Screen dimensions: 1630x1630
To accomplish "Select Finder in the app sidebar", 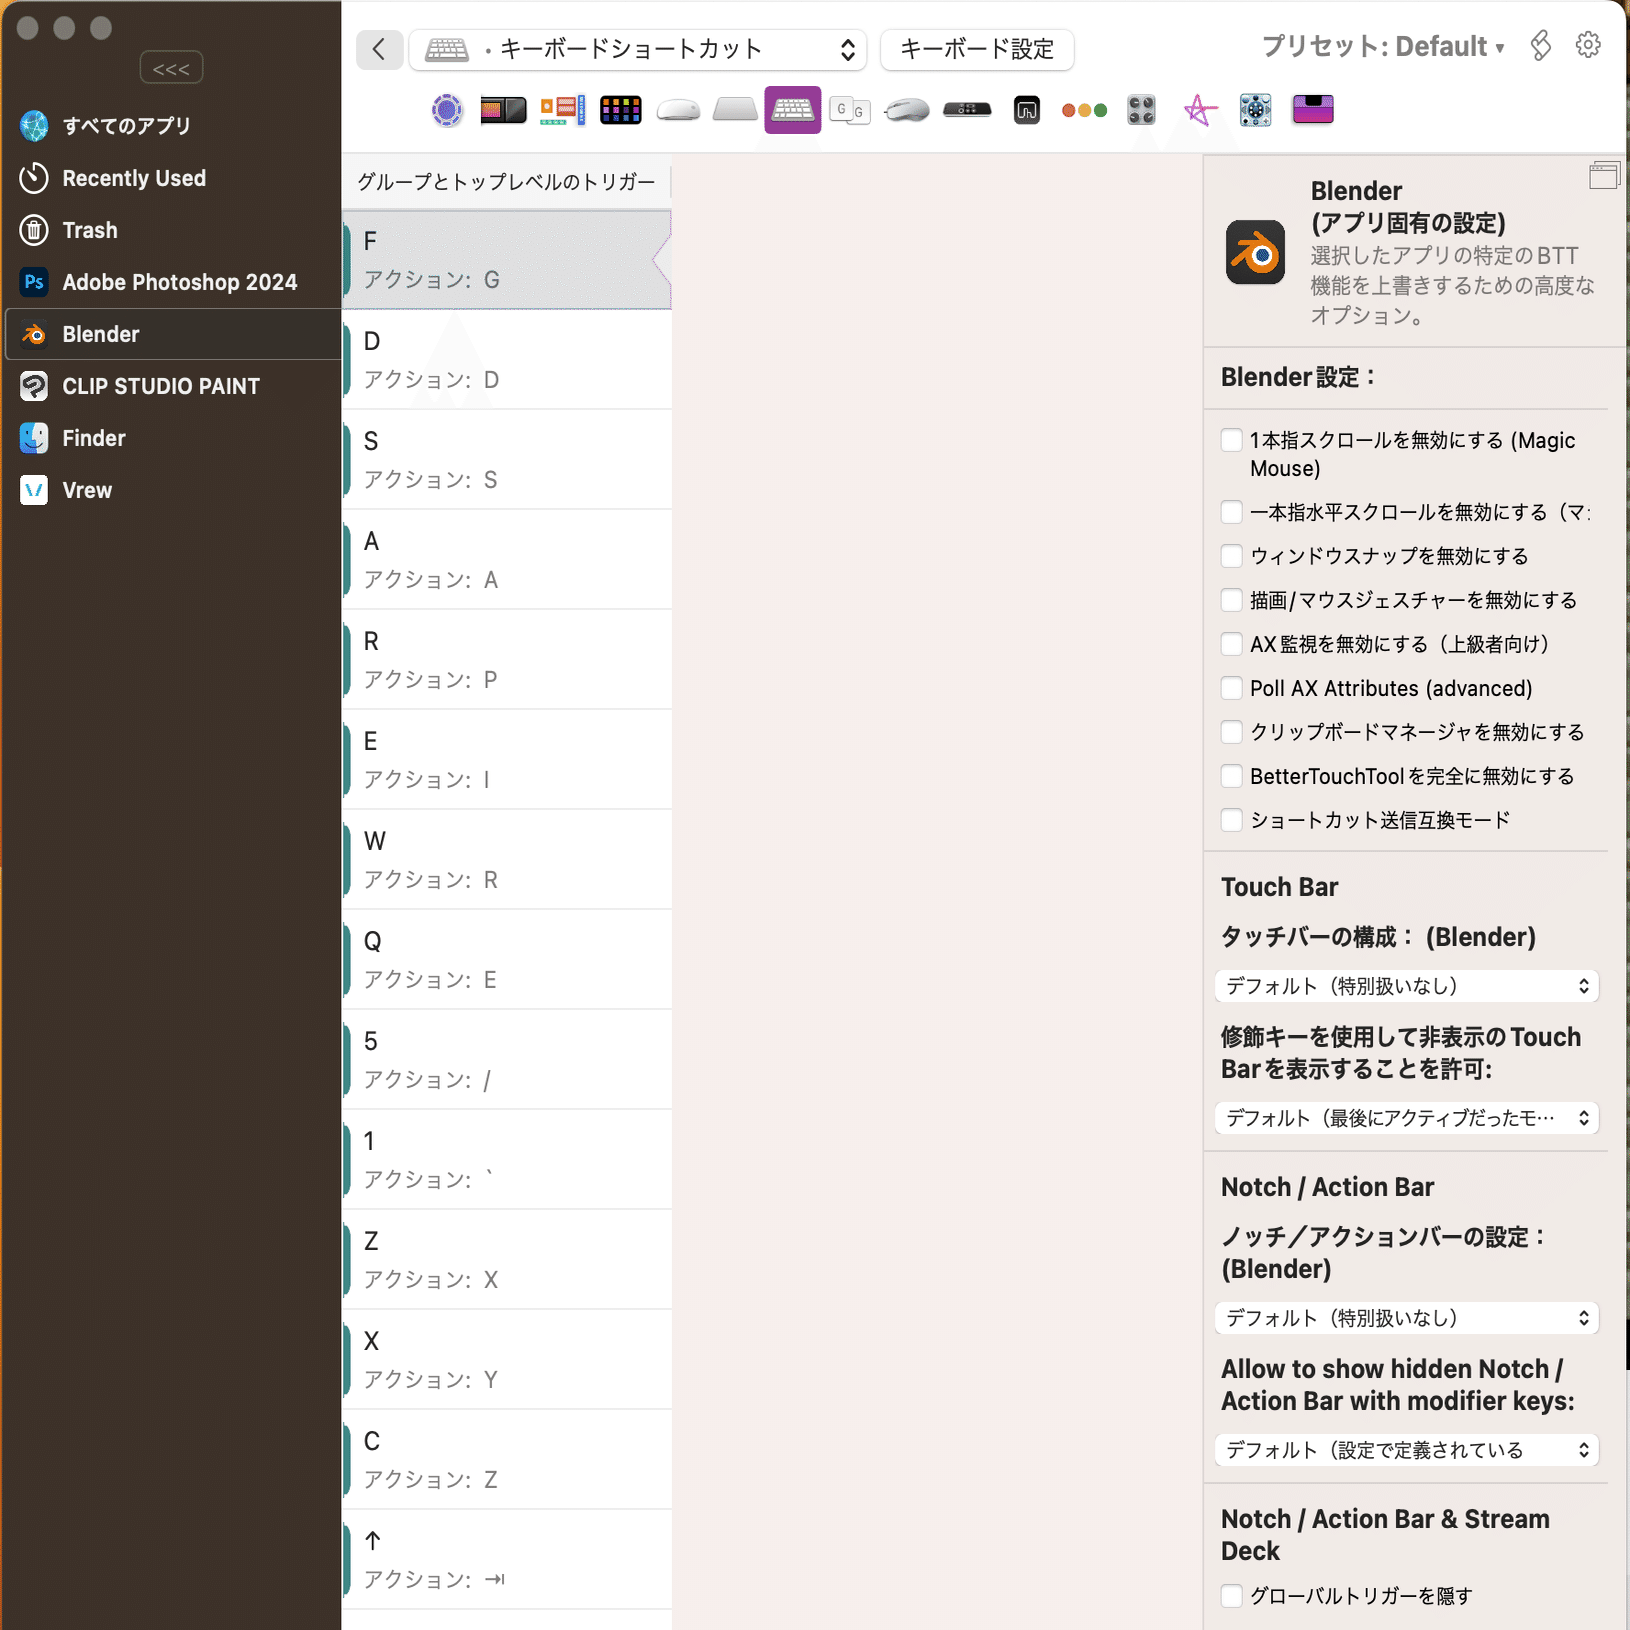I will point(174,438).
